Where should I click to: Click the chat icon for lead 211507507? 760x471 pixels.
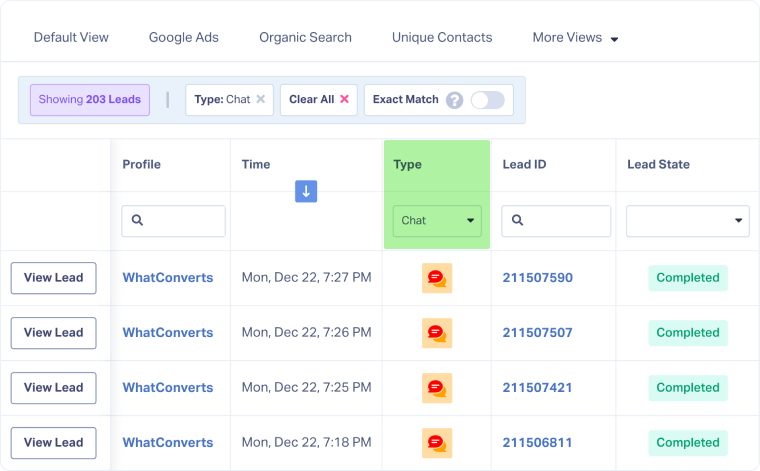tap(437, 333)
